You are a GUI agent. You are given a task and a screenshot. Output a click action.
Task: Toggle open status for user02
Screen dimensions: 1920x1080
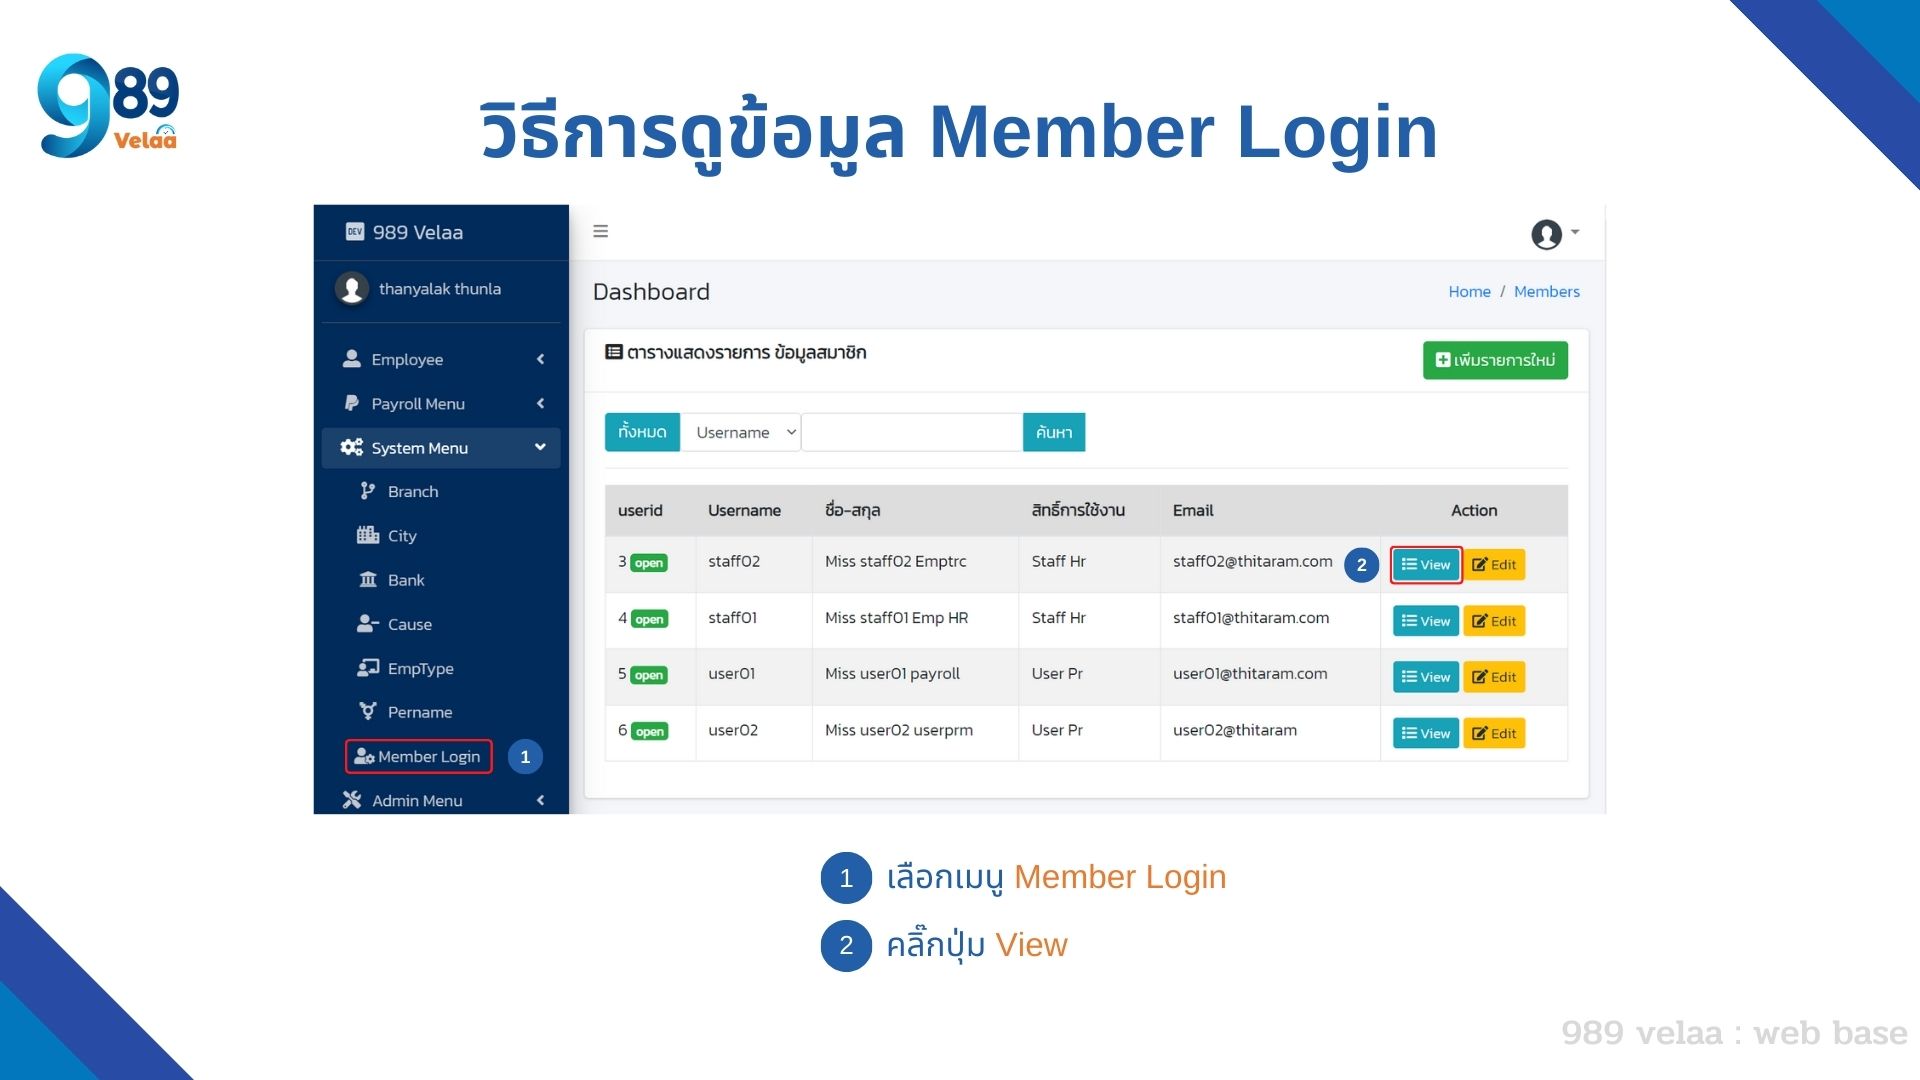click(649, 731)
